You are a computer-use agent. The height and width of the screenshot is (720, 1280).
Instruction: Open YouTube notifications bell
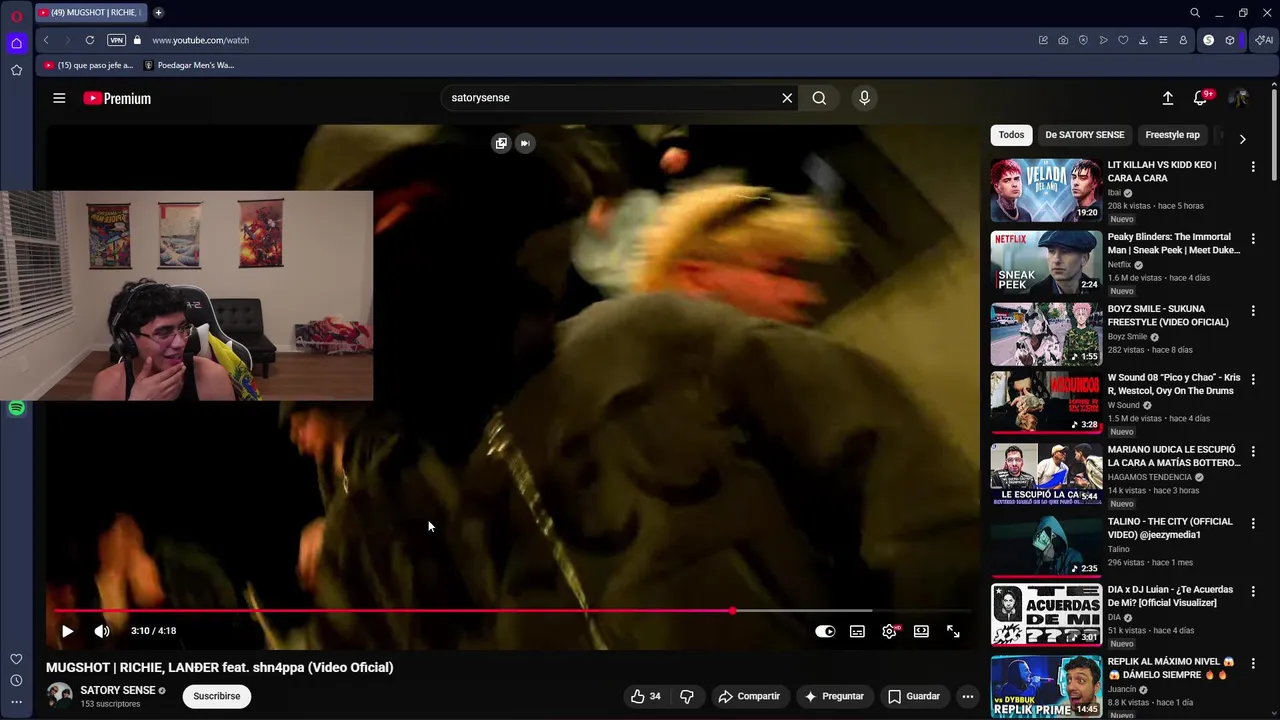[1201, 98]
